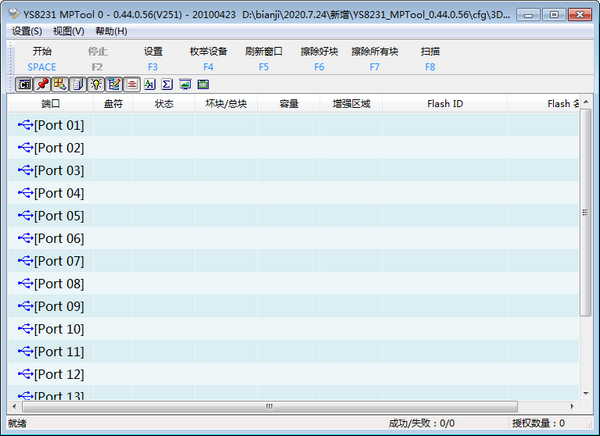Click the checklist with pencil toolbar icon
The width and height of the screenshot is (600, 436).
114,84
